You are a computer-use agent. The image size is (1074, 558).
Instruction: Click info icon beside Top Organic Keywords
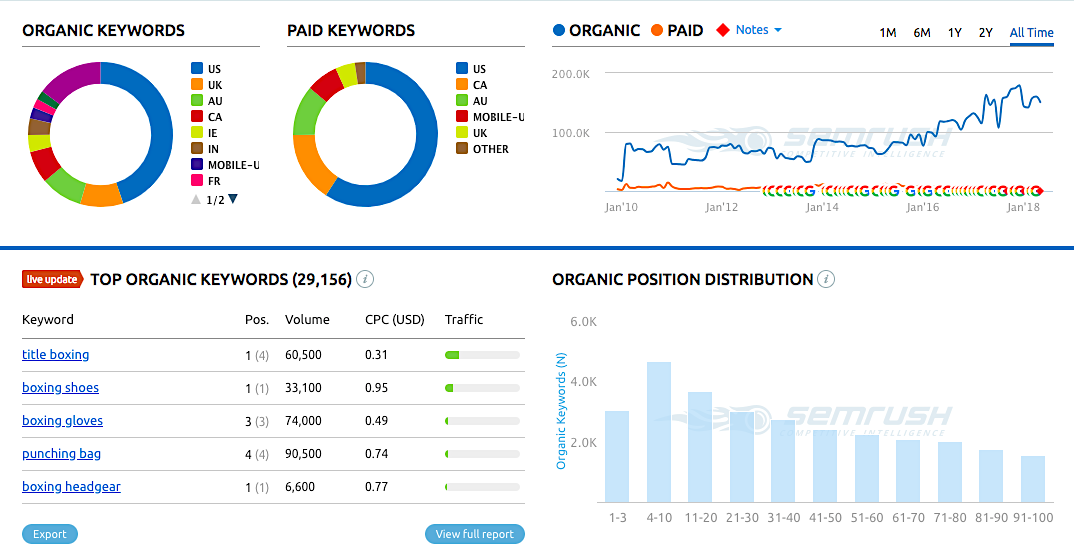pos(366,280)
